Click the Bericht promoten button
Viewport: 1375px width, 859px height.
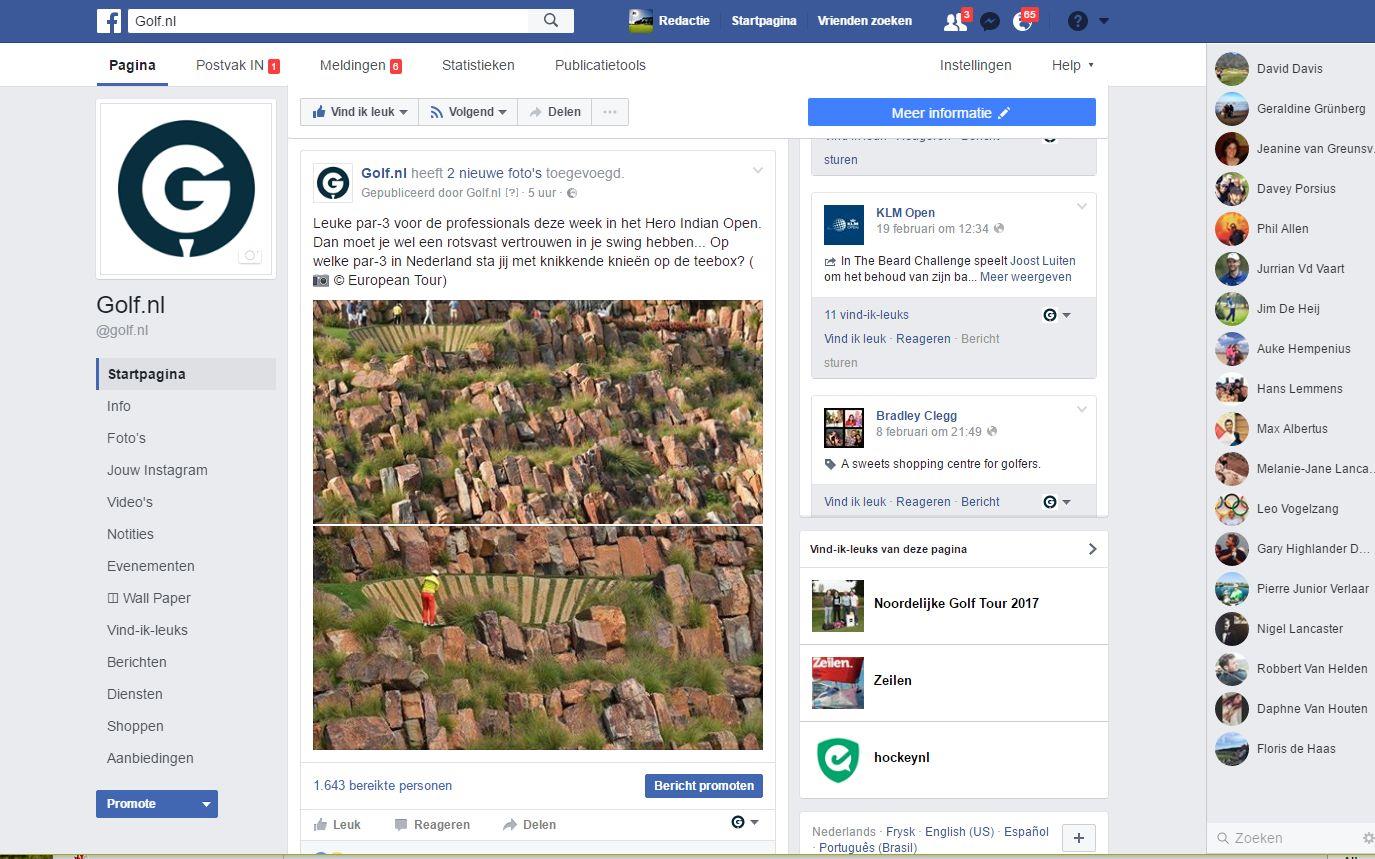(x=703, y=786)
